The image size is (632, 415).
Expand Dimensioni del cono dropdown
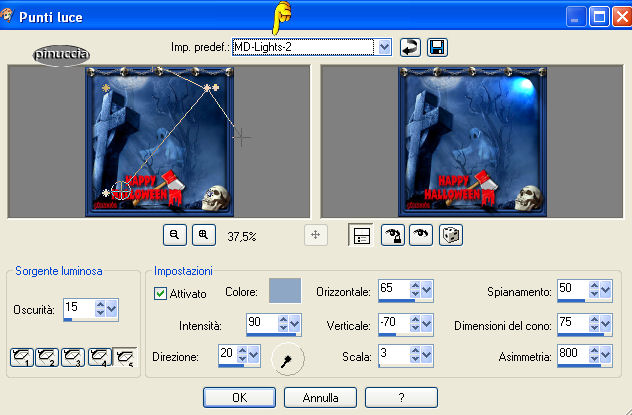pos(606,324)
